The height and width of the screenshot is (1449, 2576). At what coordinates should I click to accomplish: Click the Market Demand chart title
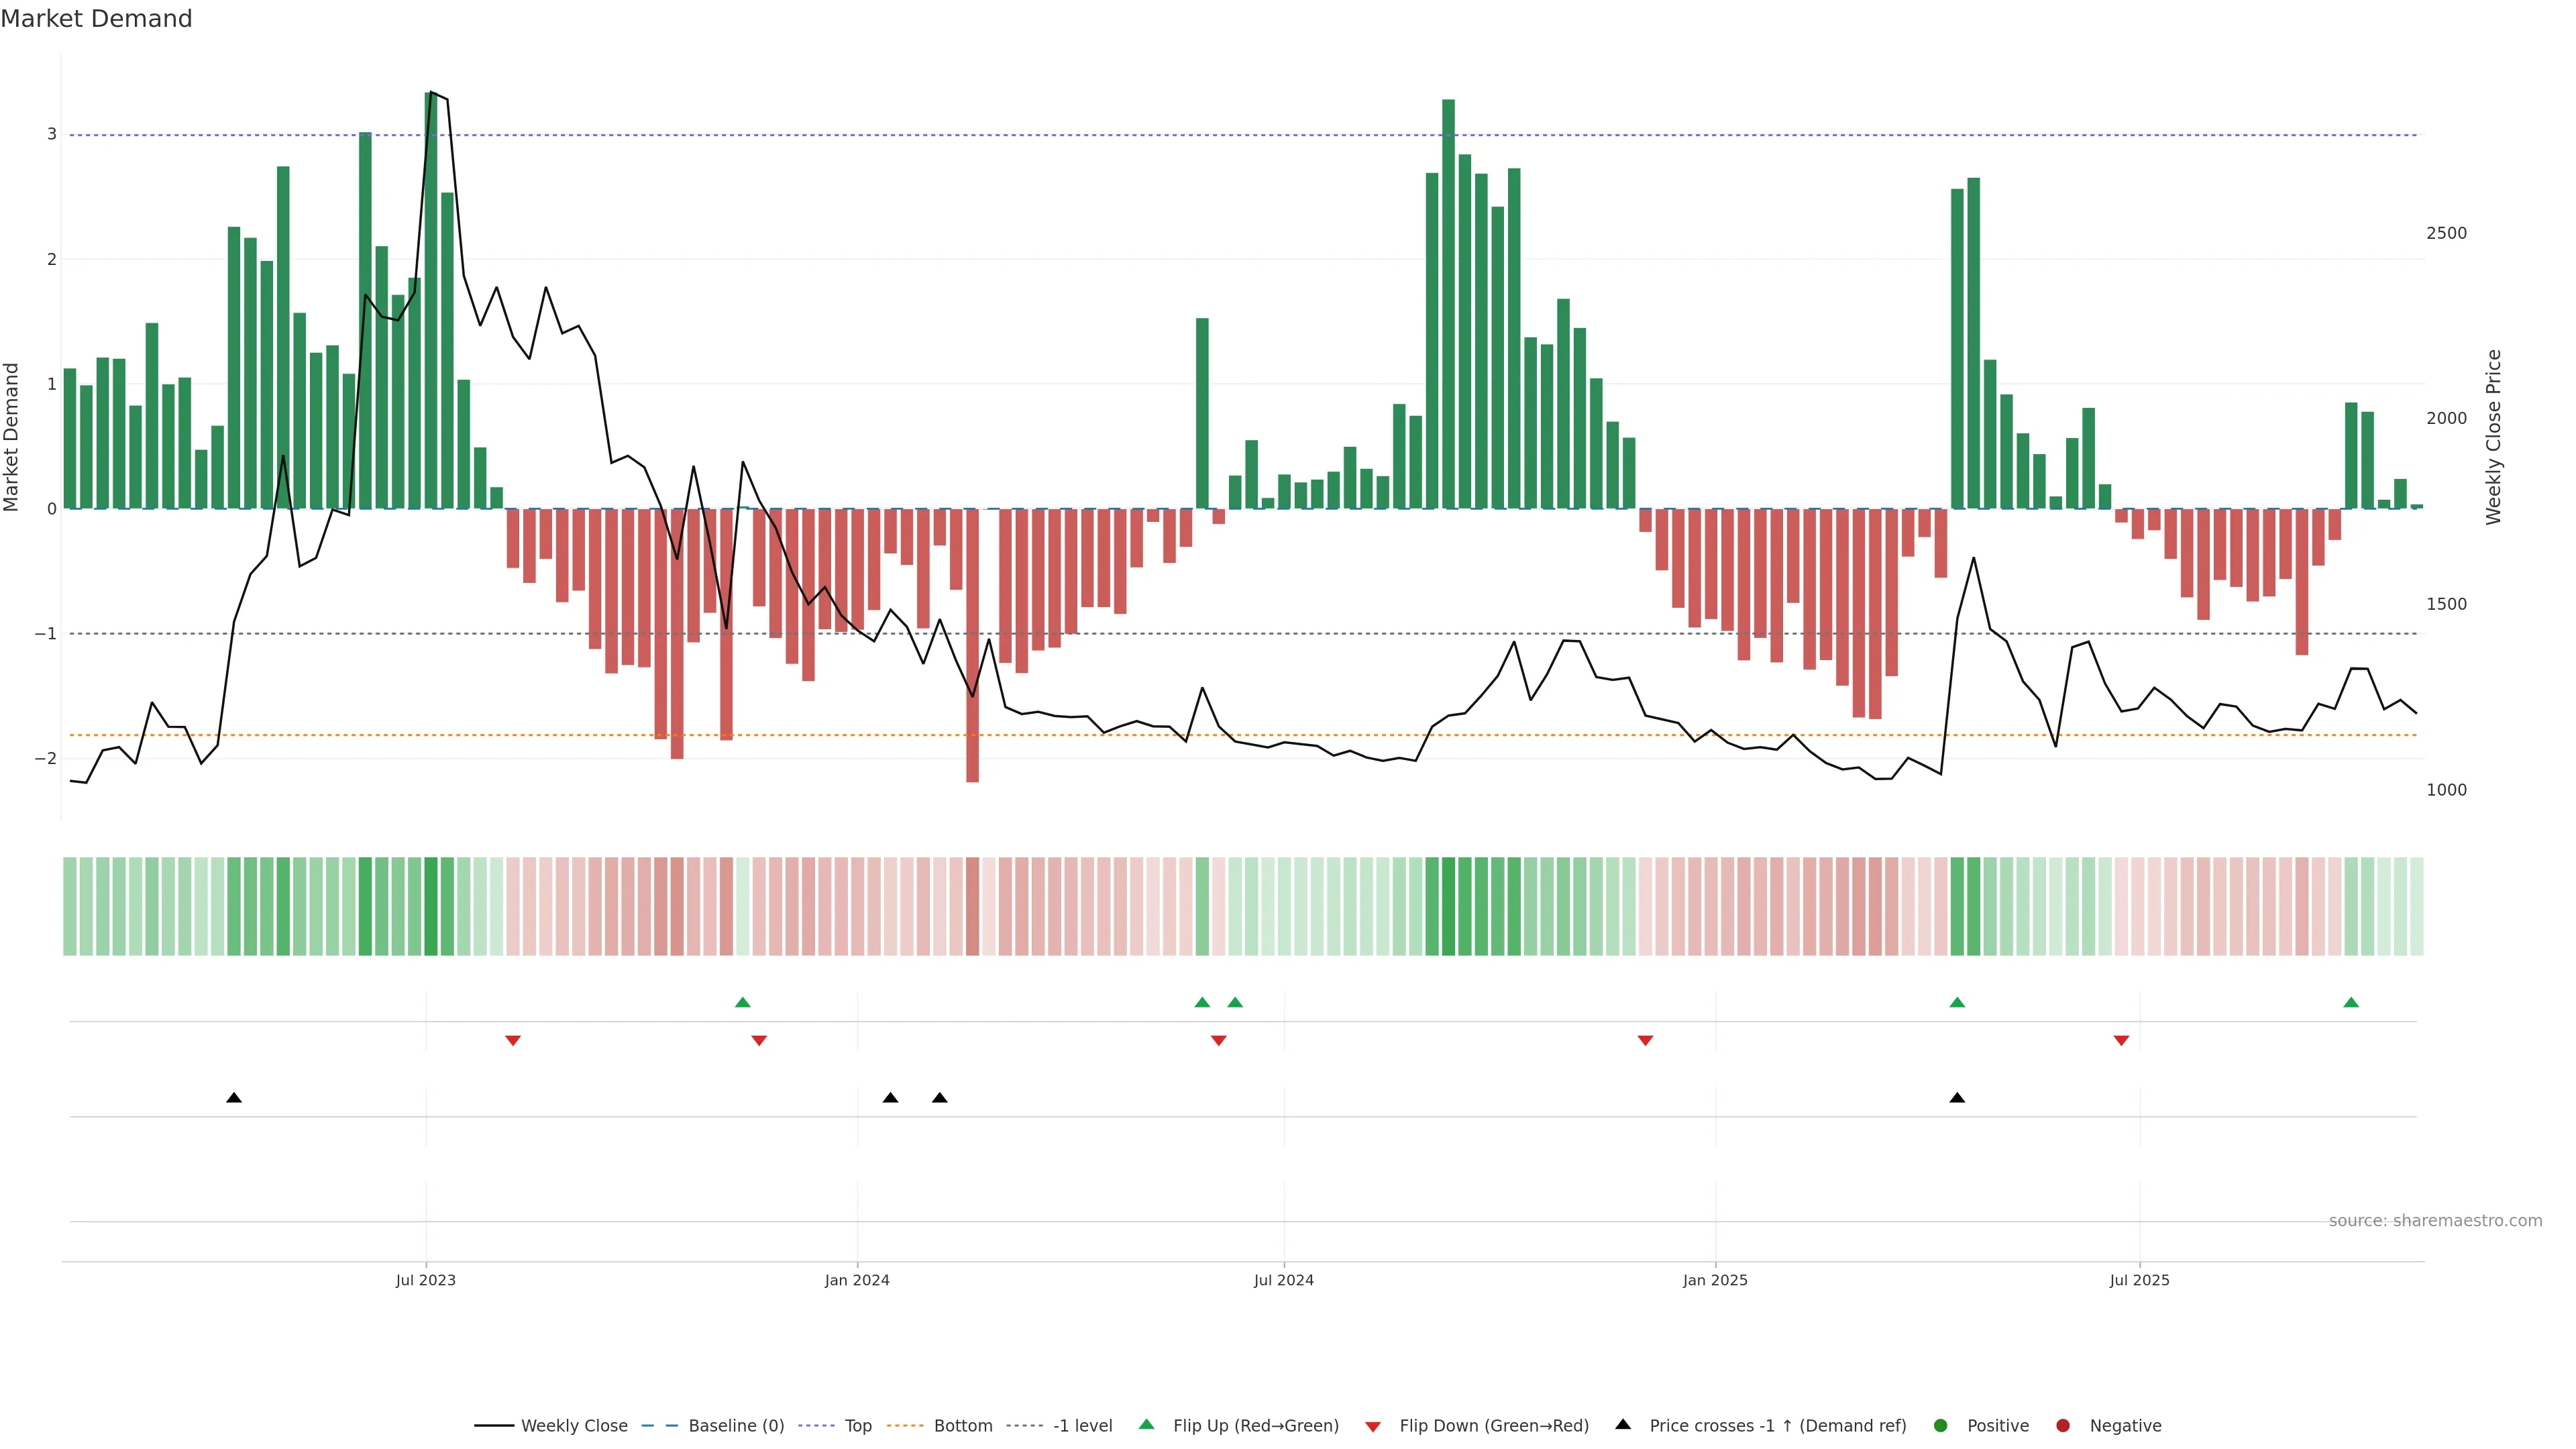(x=96, y=19)
